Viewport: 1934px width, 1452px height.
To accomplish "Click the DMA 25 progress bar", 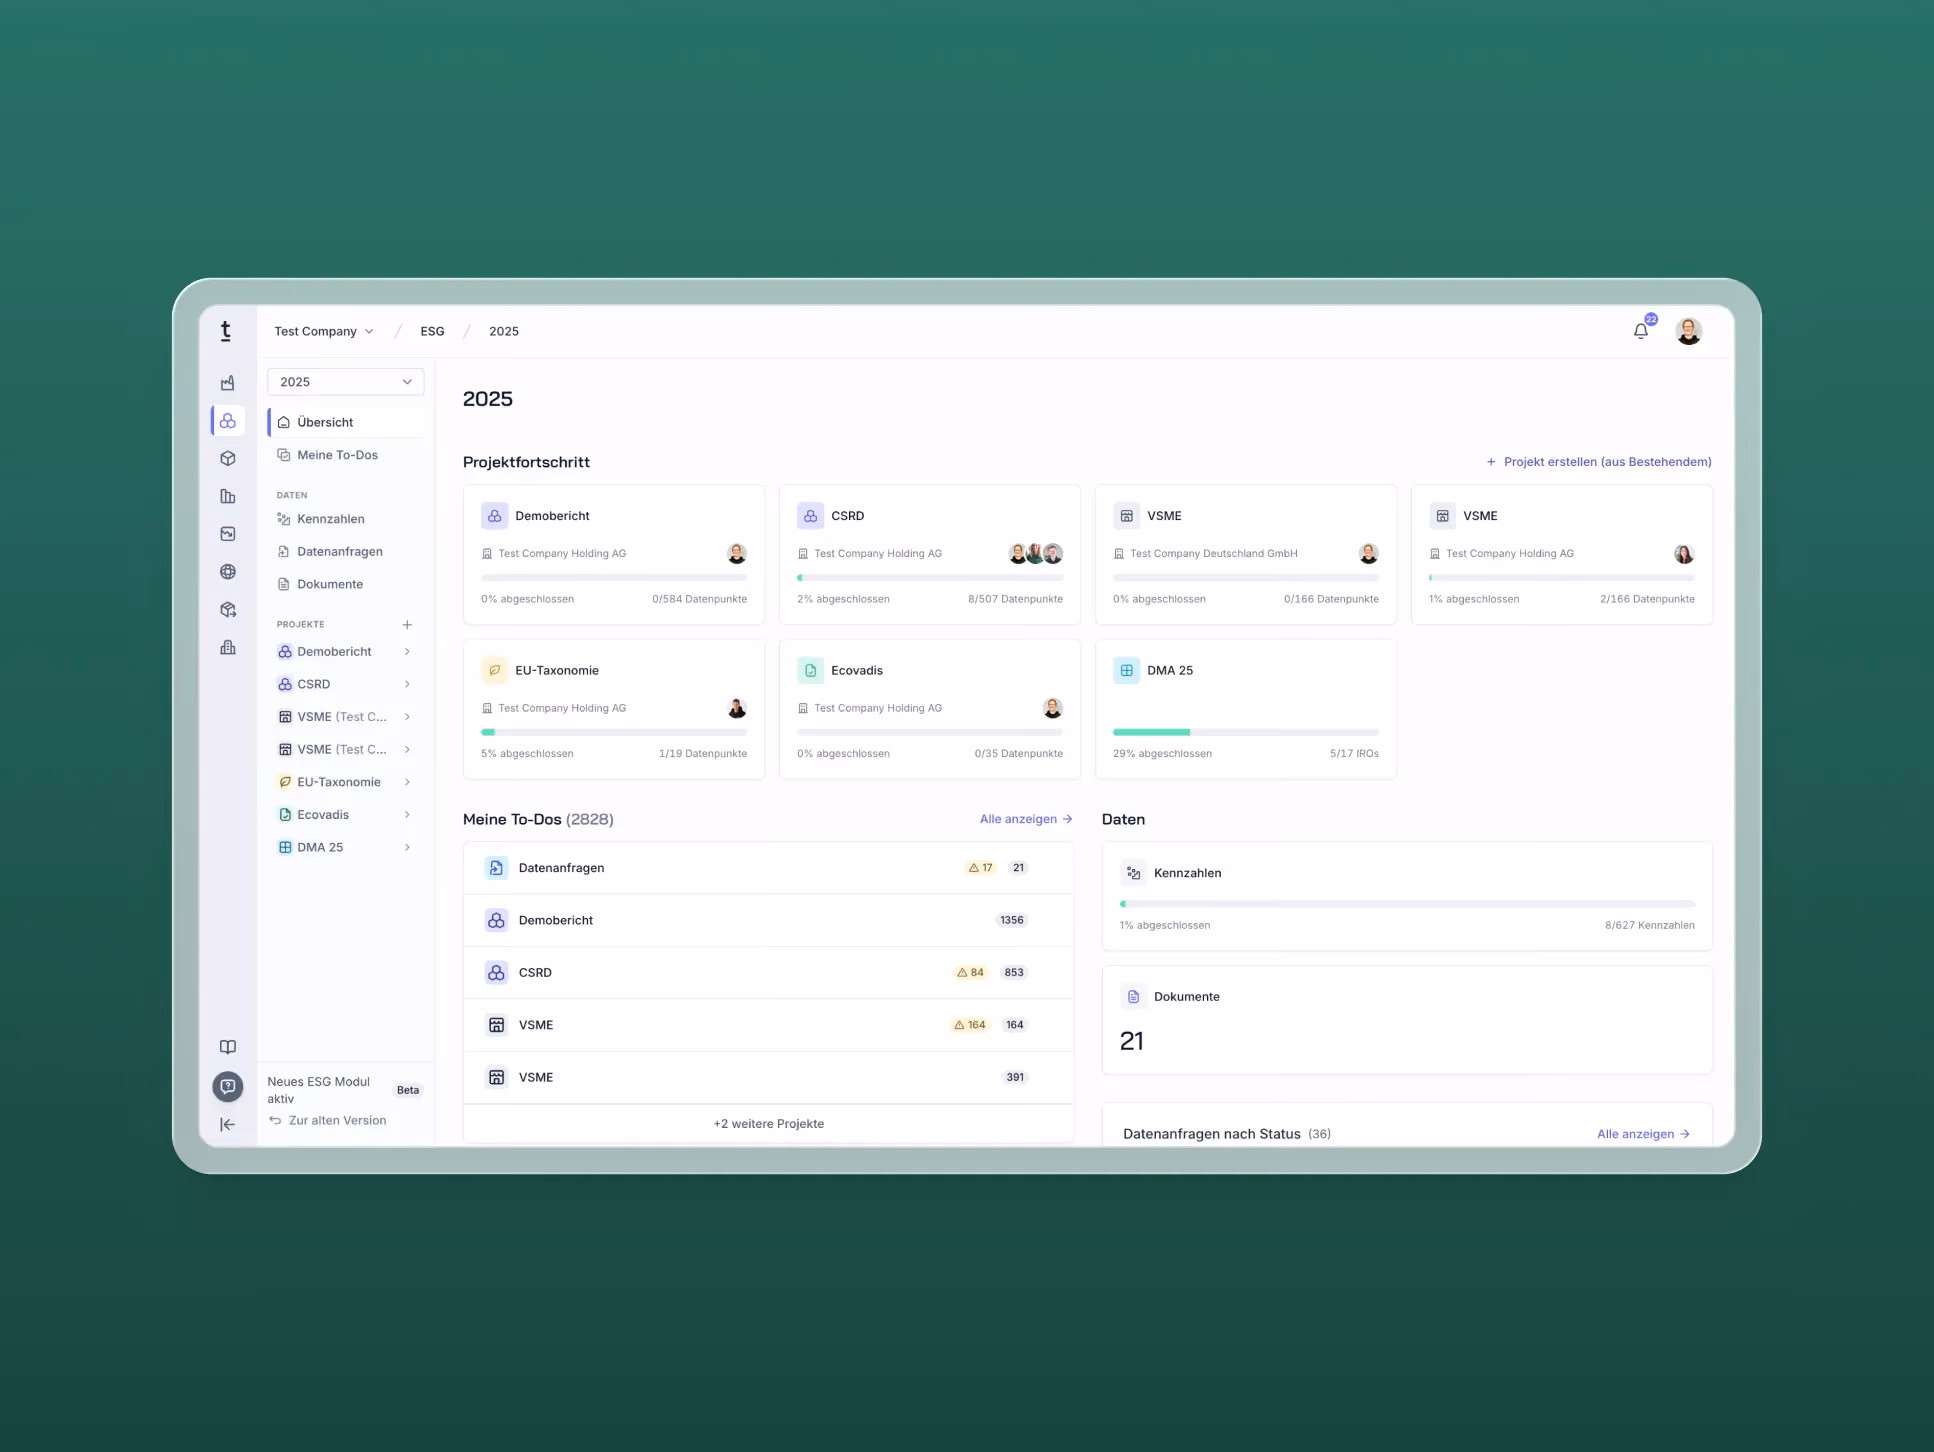I will point(1245,732).
